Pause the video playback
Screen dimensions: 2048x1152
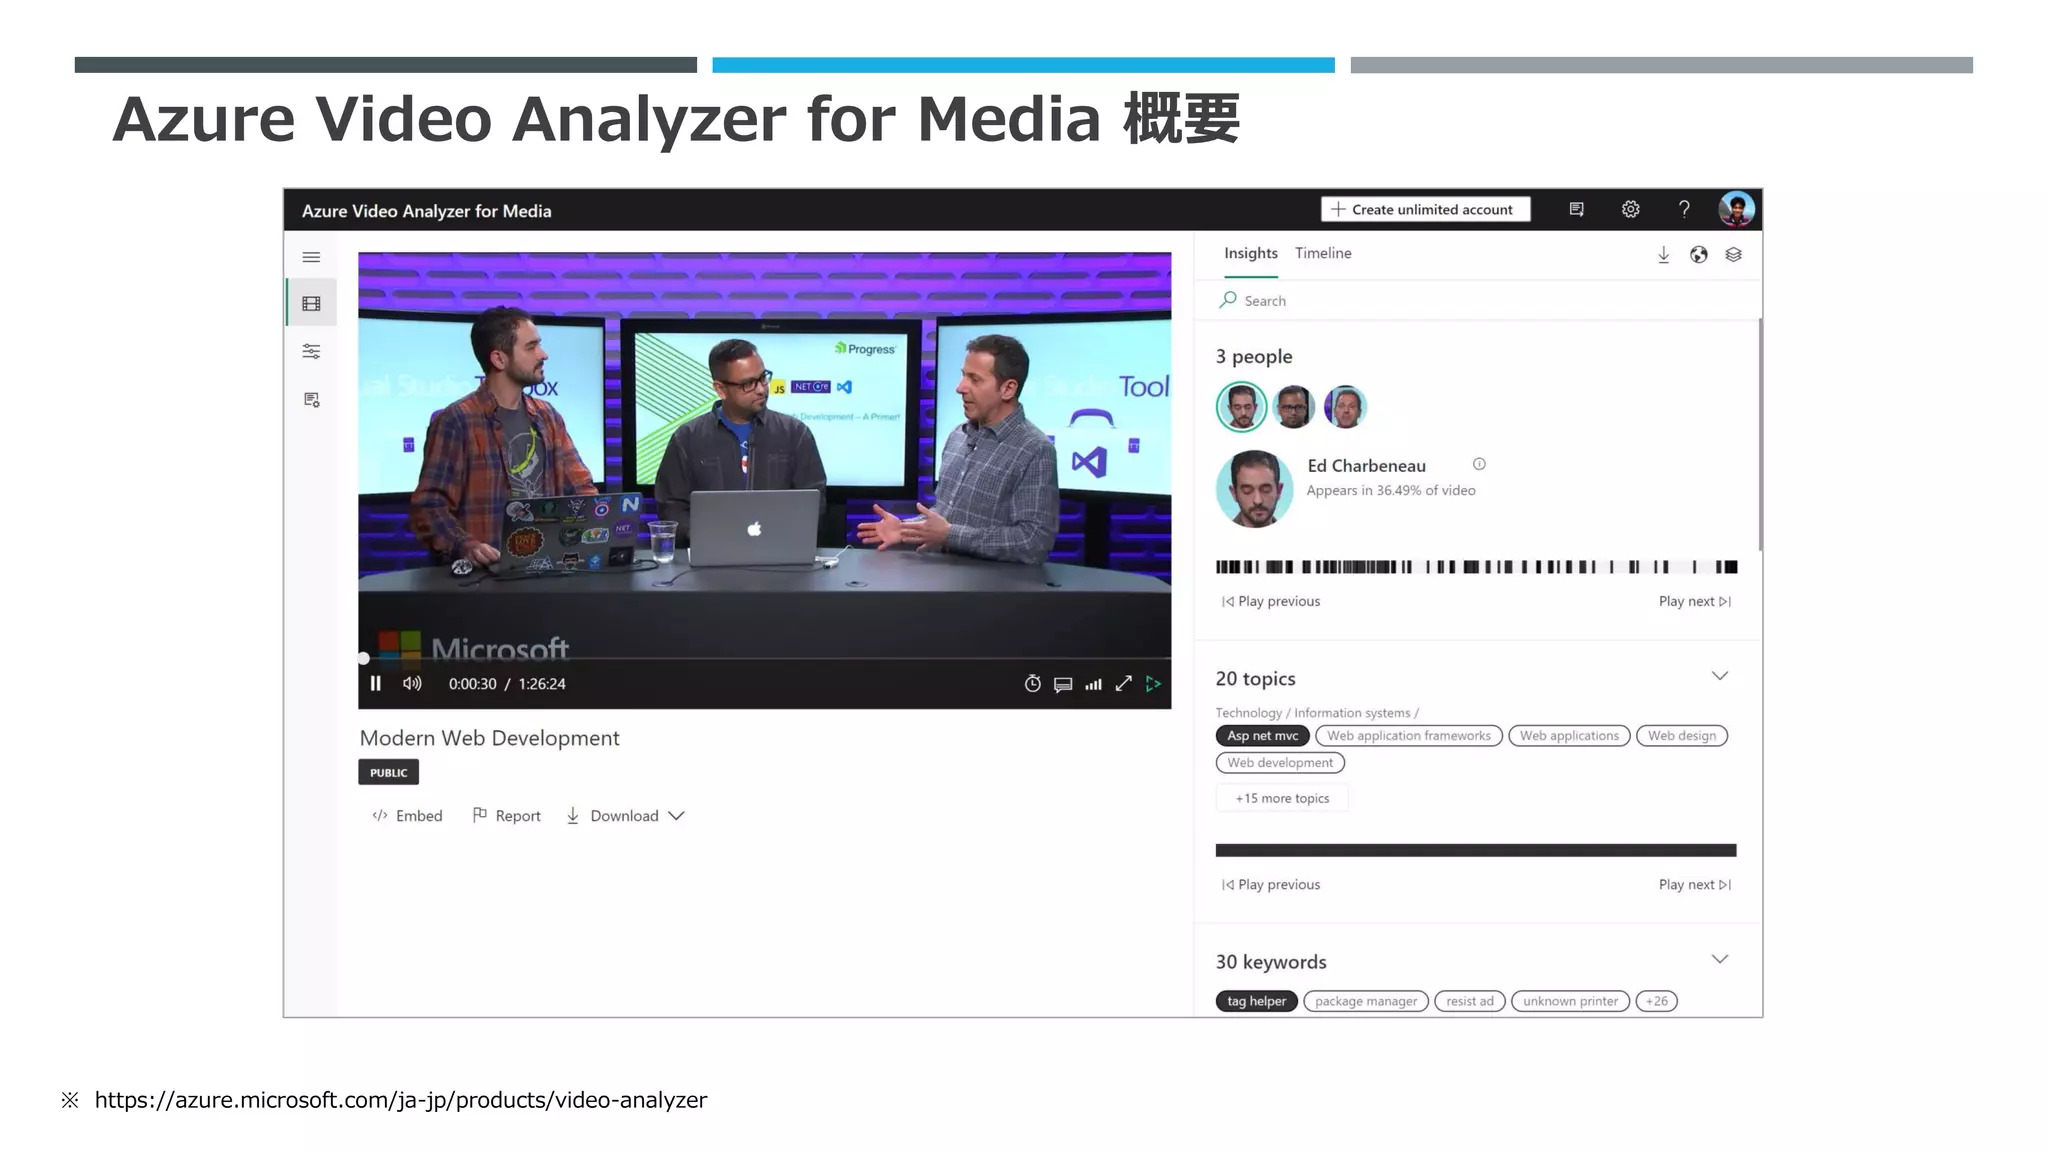point(375,684)
